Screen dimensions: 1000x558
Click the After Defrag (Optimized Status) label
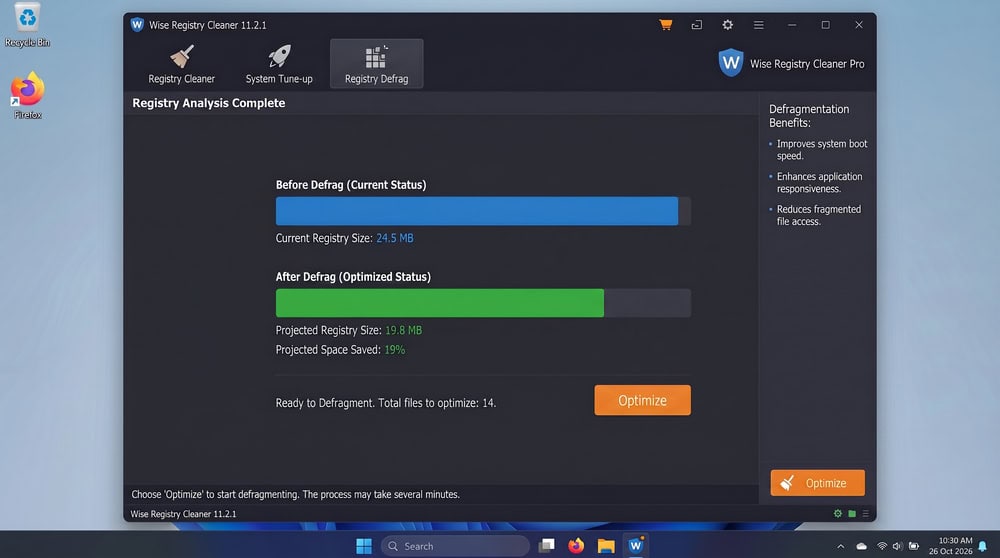click(x=353, y=277)
